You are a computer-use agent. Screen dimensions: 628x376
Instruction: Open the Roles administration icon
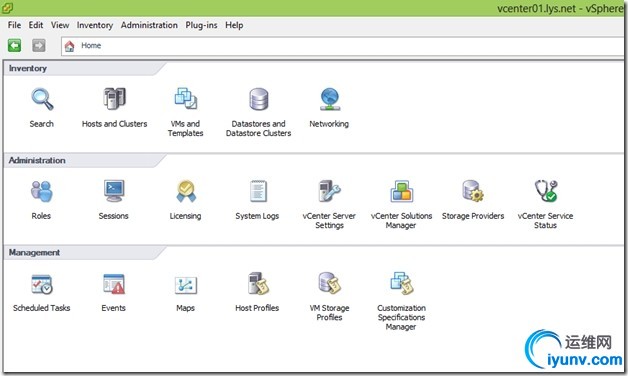point(42,191)
